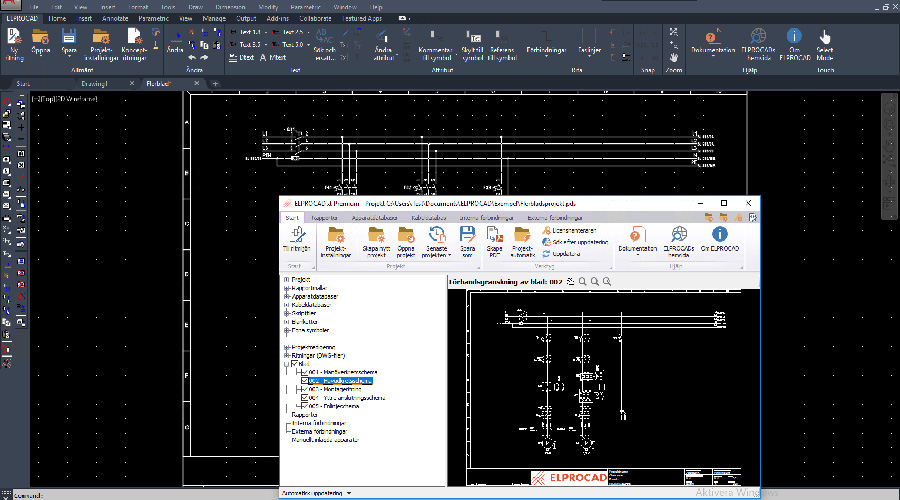Click the Select Mode touch icon
Image resolution: width=900 pixels, height=500 pixels.
tap(825, 37)
